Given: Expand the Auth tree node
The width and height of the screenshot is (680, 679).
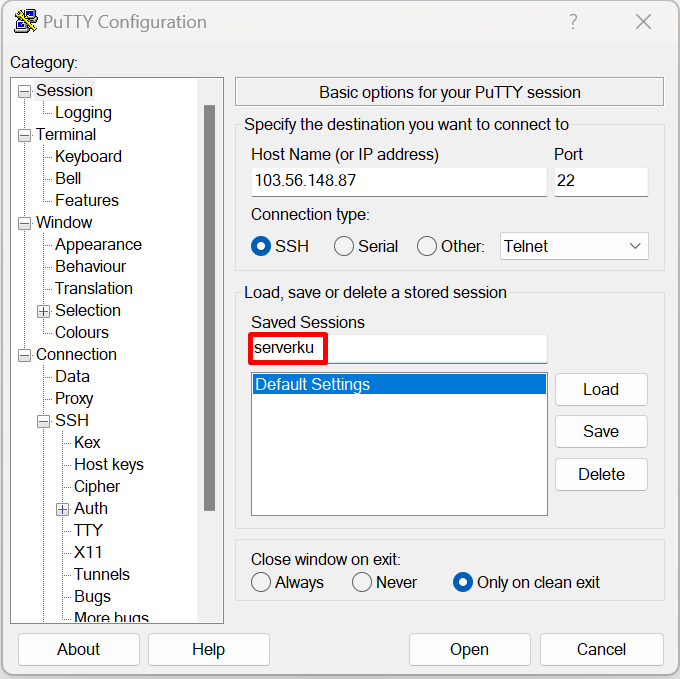Looking at the screenshot, I should pos(62,509).
